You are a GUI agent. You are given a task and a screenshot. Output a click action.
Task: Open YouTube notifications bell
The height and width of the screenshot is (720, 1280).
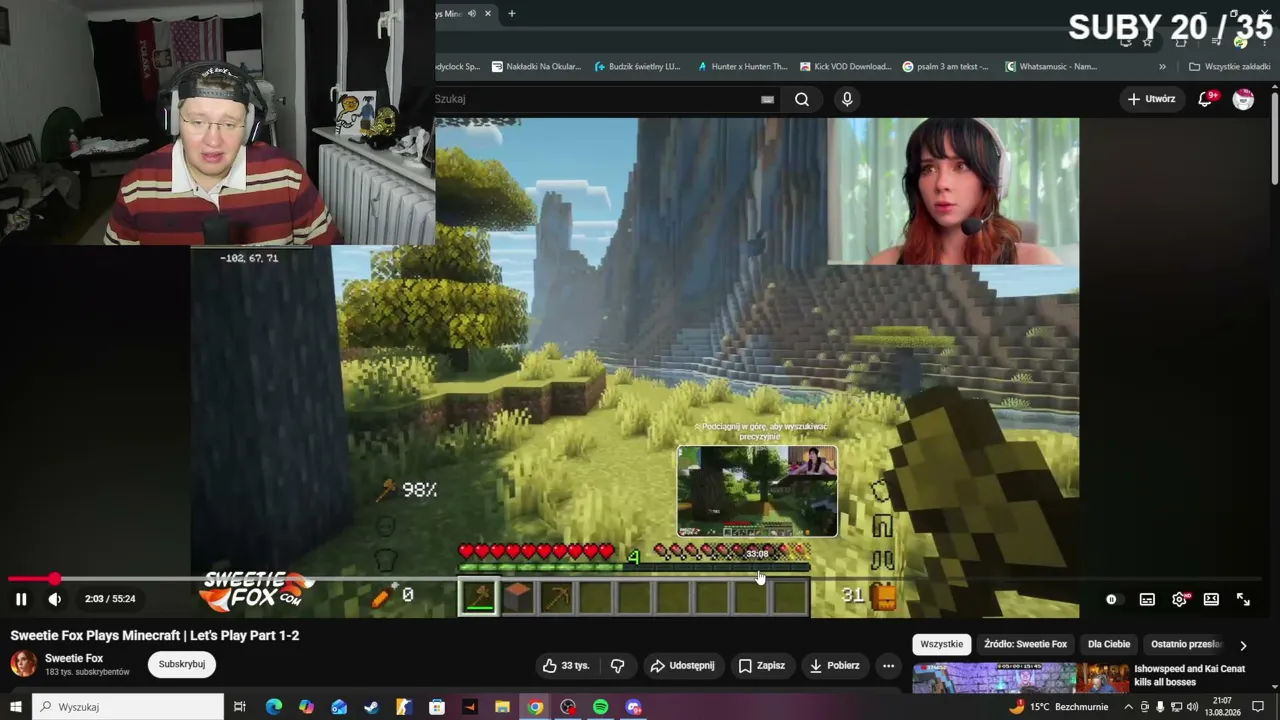[1208, 98]
